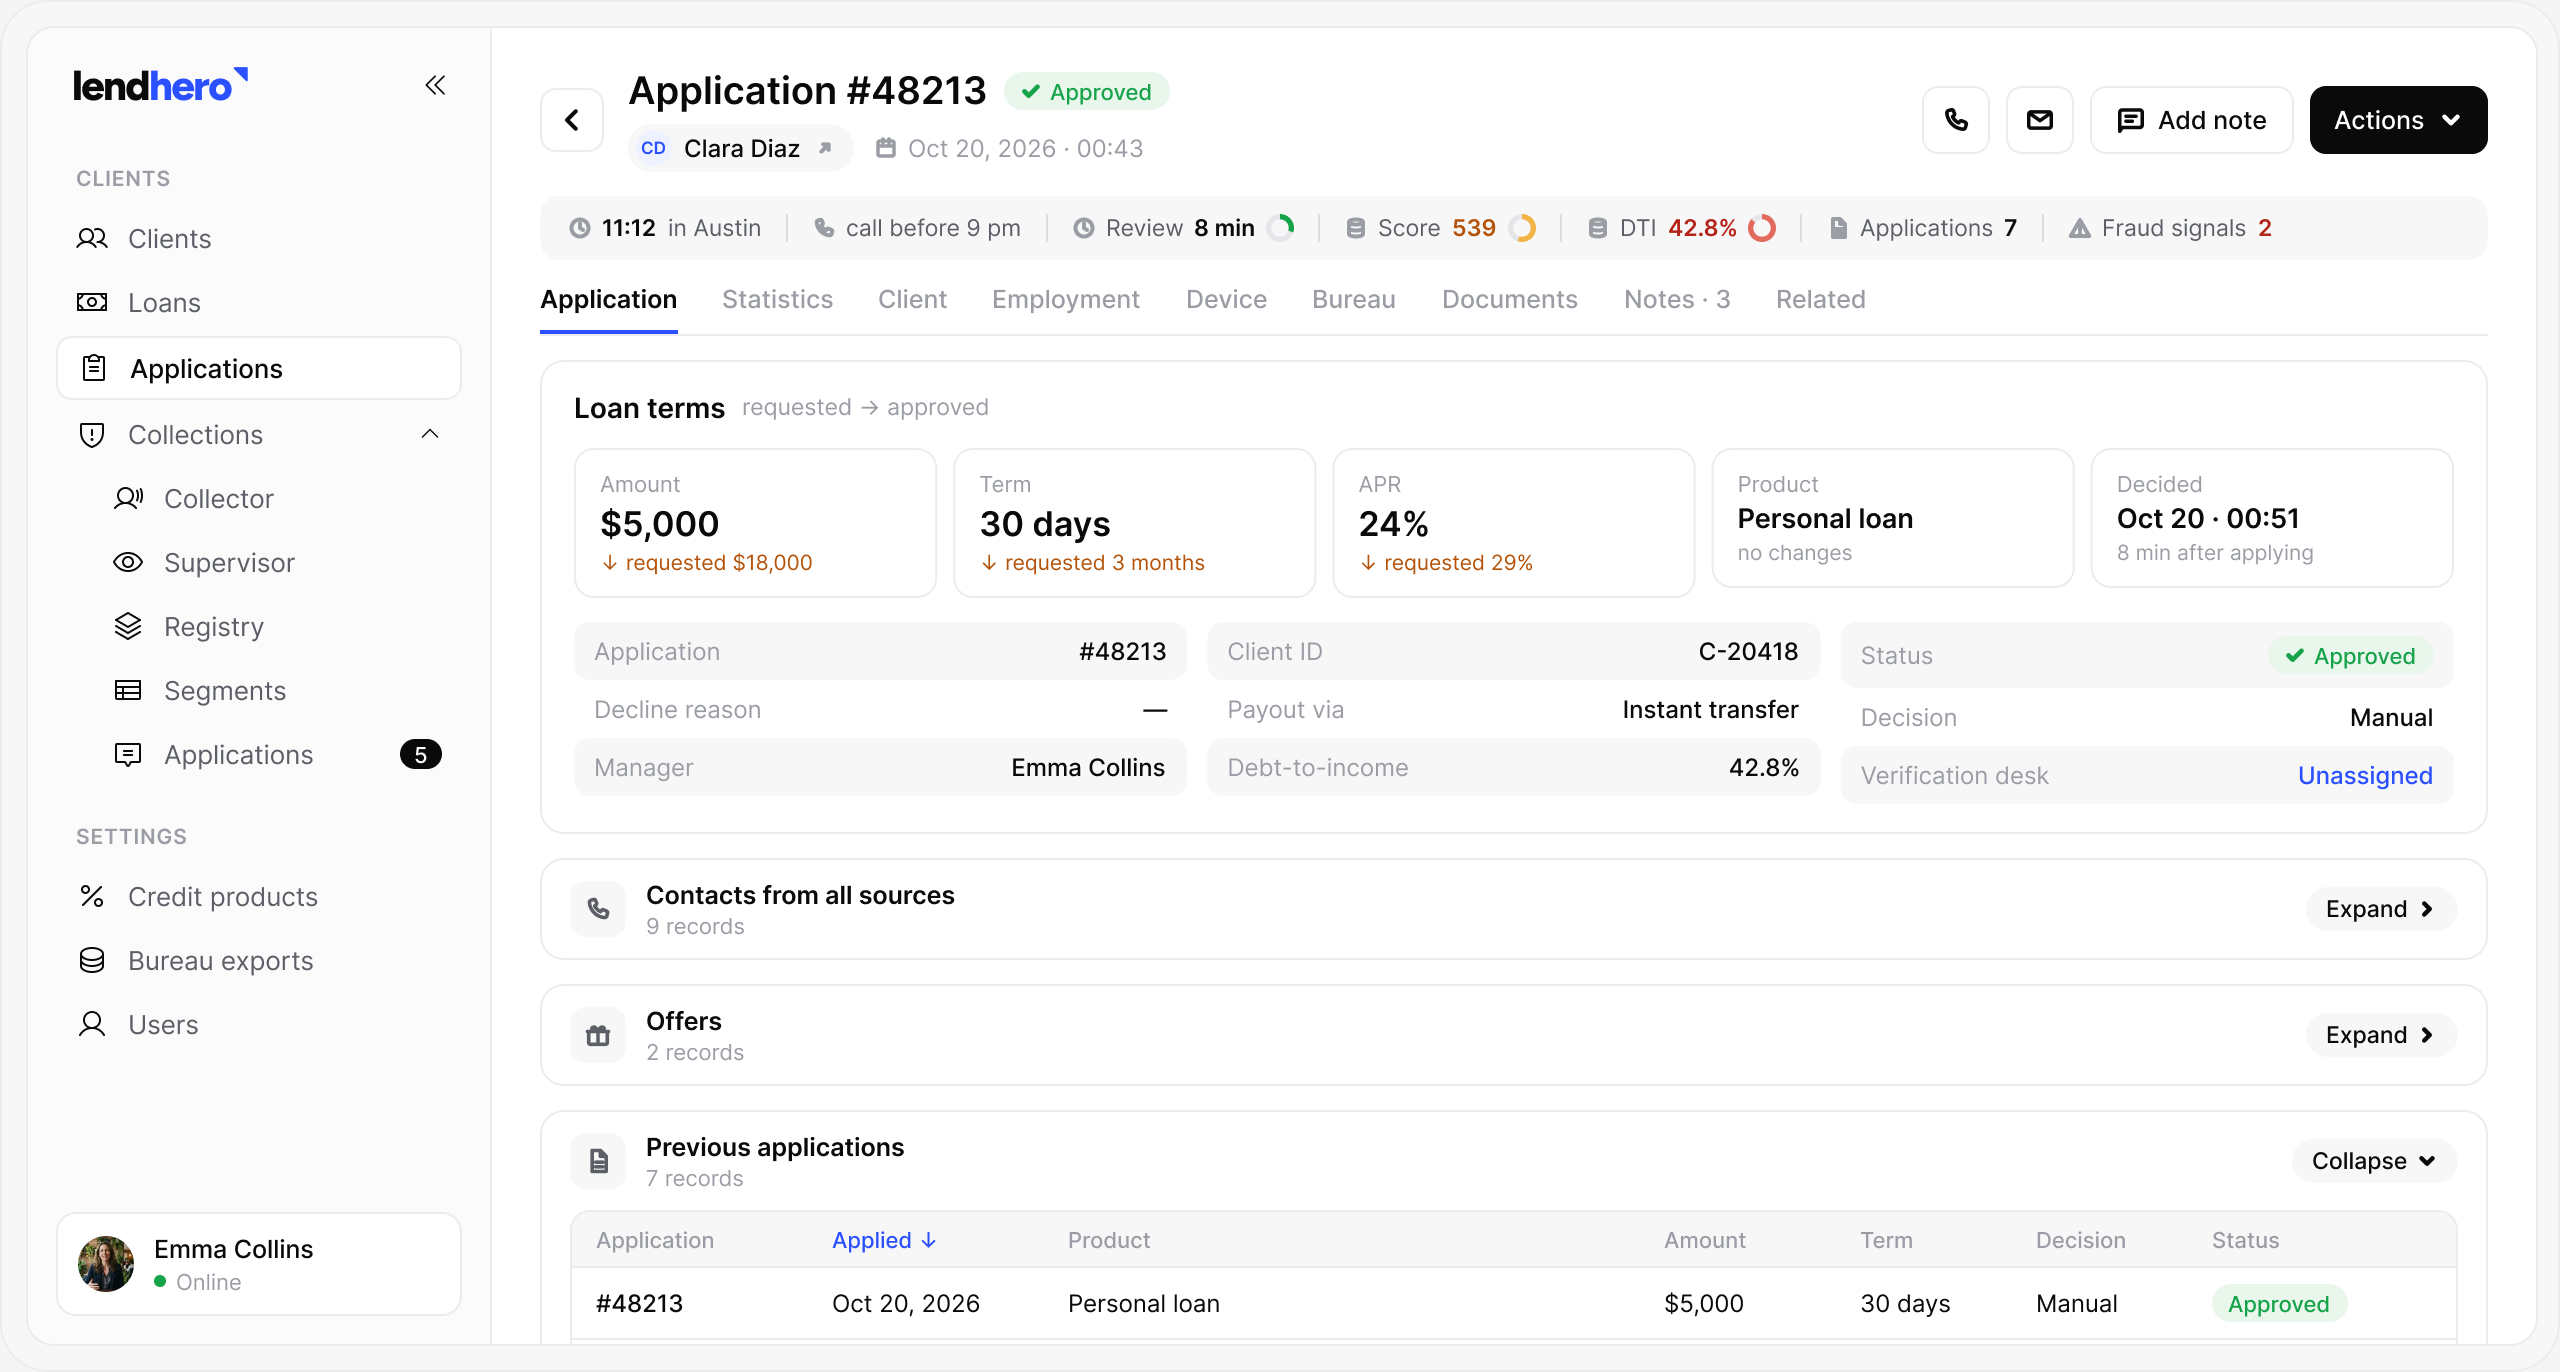Click the Term 30 days card
This screenshot has height=1372, width=2560.
[x=1134, y=522]
